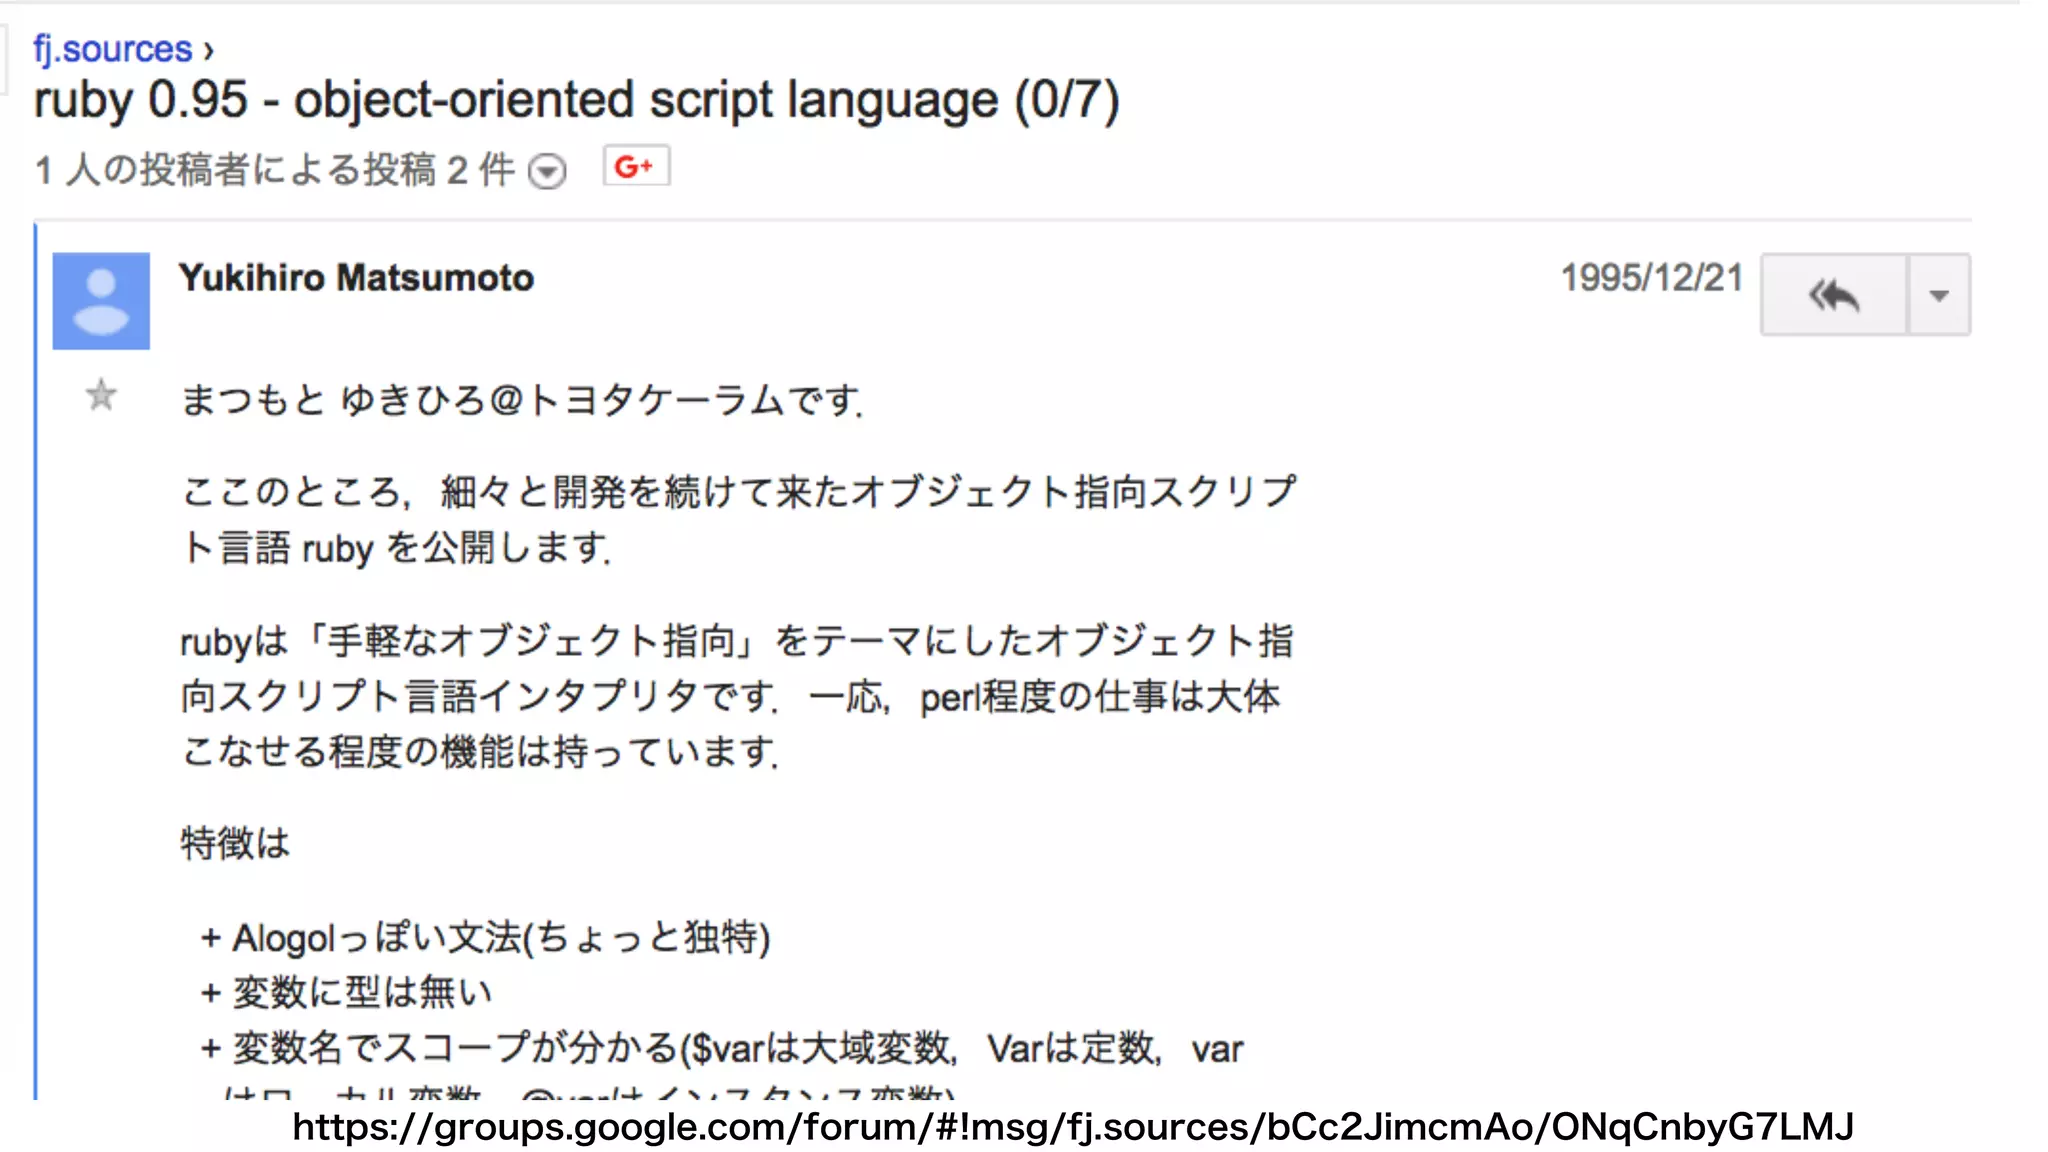Click the author name Yukihiro Matsumoto
This screenshot has height=1152, width=2048.
tap(356, 278)
